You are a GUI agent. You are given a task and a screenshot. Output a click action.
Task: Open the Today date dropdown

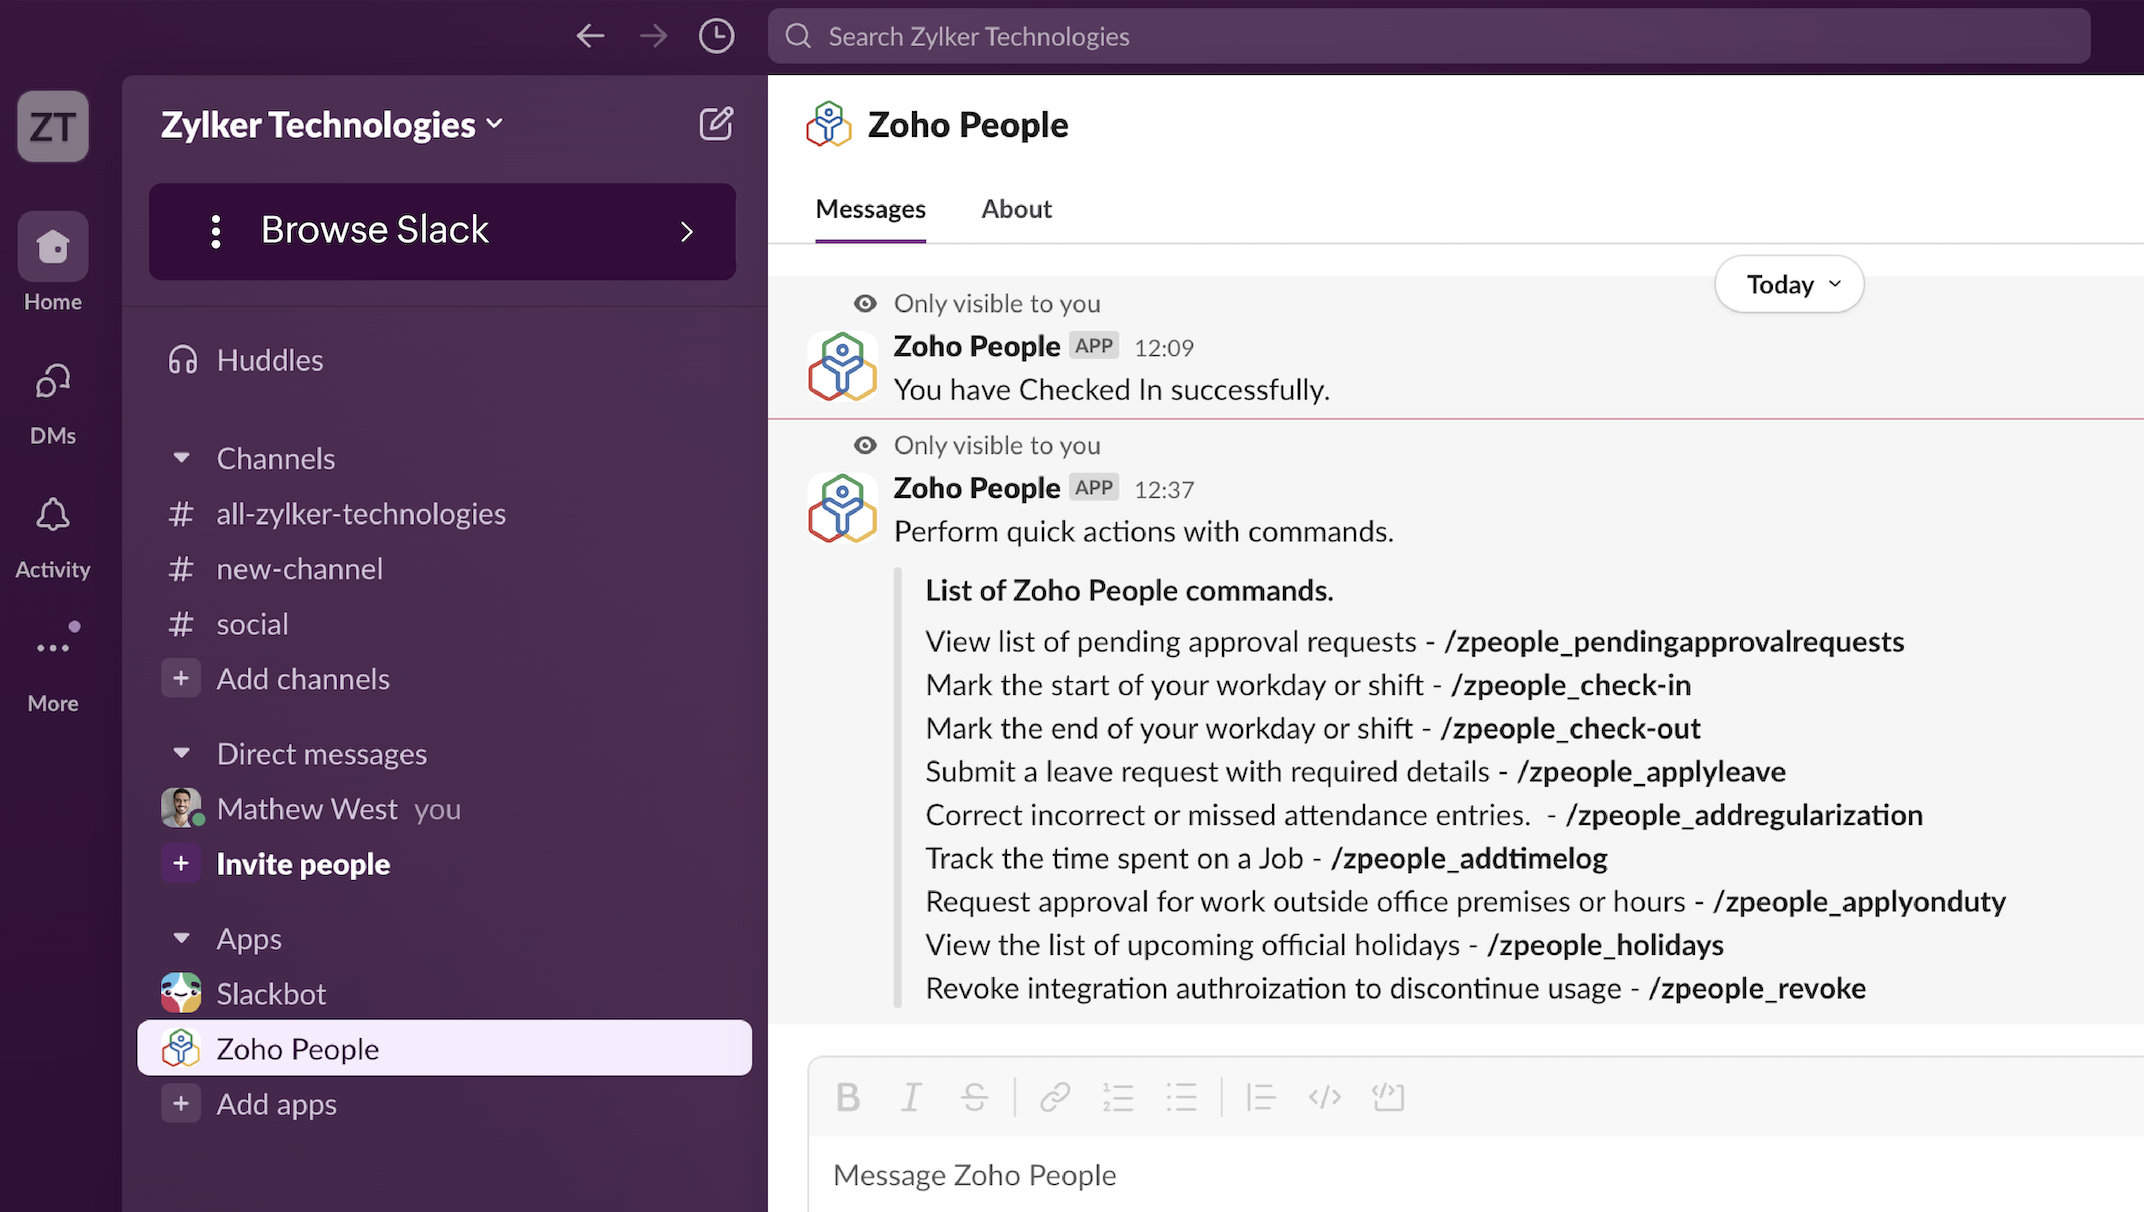click(x=1789, y=285)
